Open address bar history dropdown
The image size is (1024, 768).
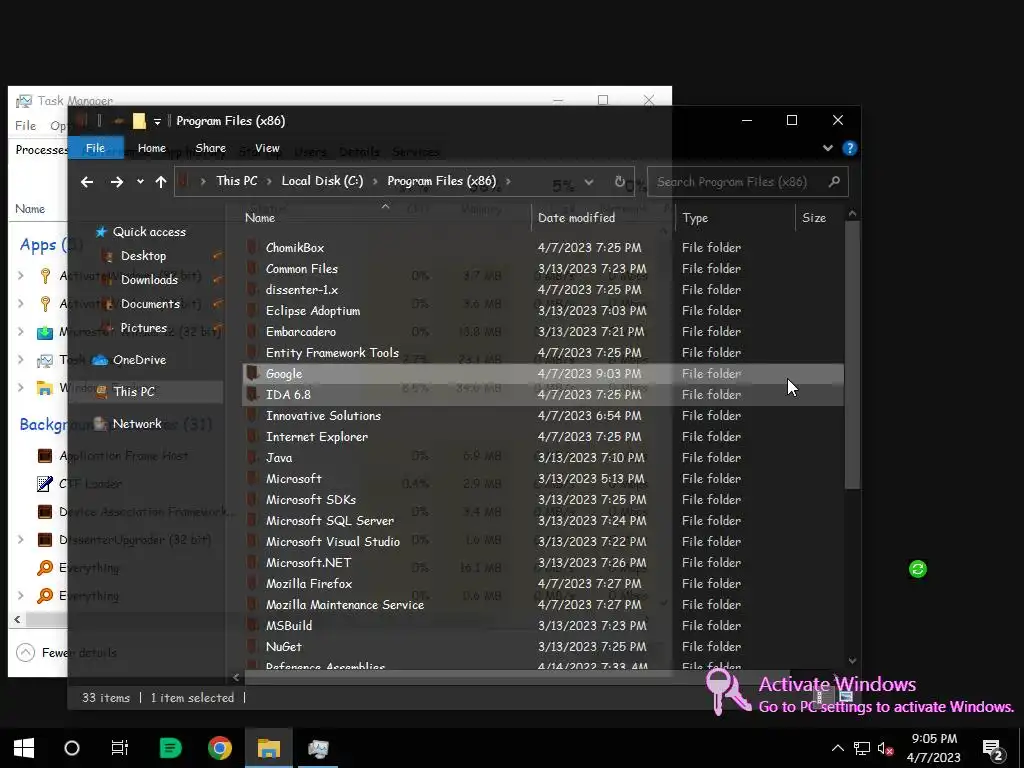(588, 182)
